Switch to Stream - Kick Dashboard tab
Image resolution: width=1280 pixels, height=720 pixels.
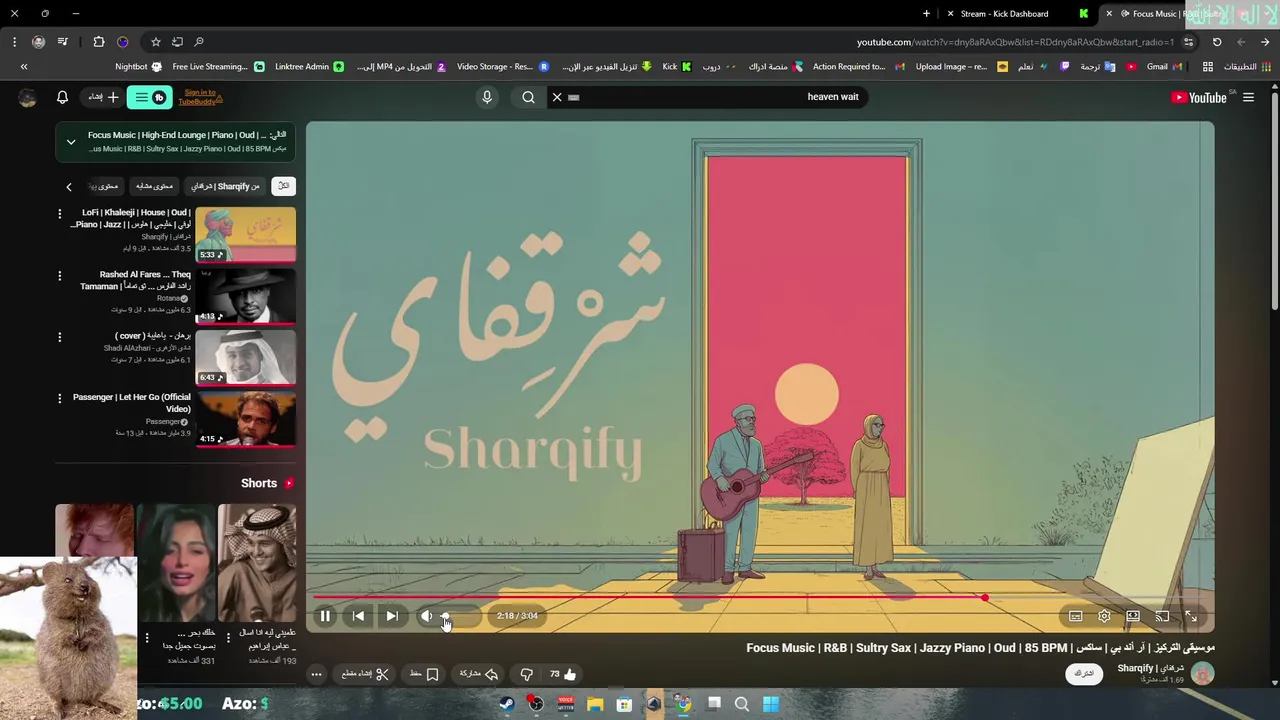pos(1004,14)
